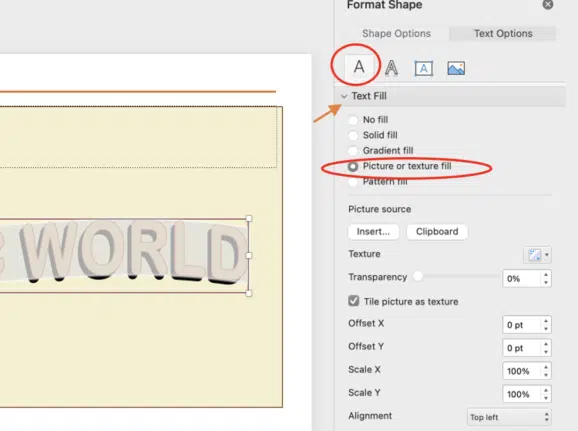578x431 pixels.
Task: Uncheck Tile picture as texture
Action: coord(354,301)
